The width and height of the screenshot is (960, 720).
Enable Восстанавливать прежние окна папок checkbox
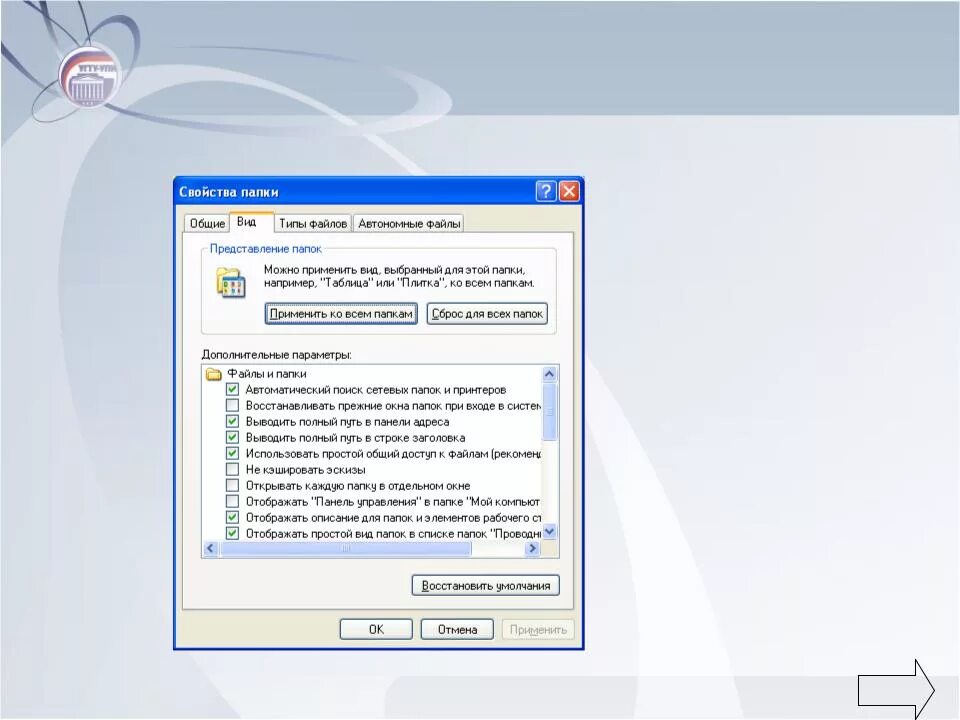232,405
